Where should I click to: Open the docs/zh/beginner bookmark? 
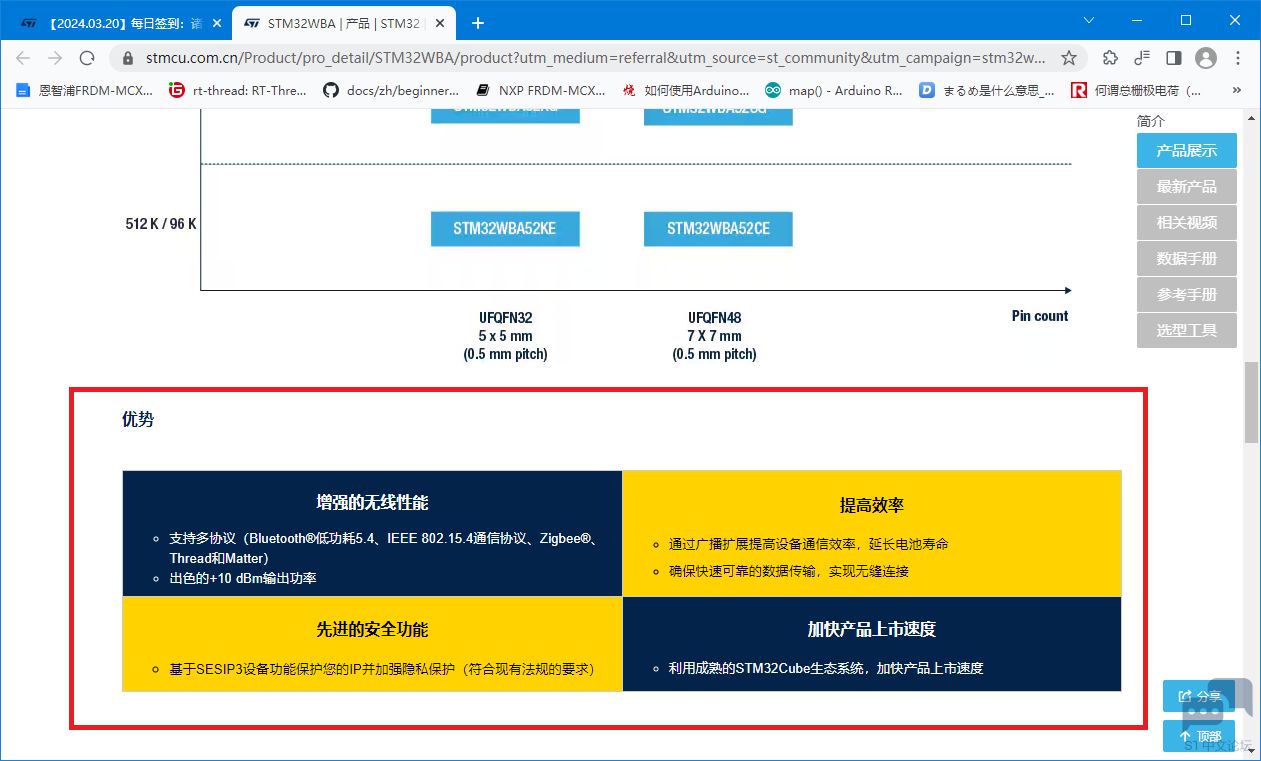[391, 90]
